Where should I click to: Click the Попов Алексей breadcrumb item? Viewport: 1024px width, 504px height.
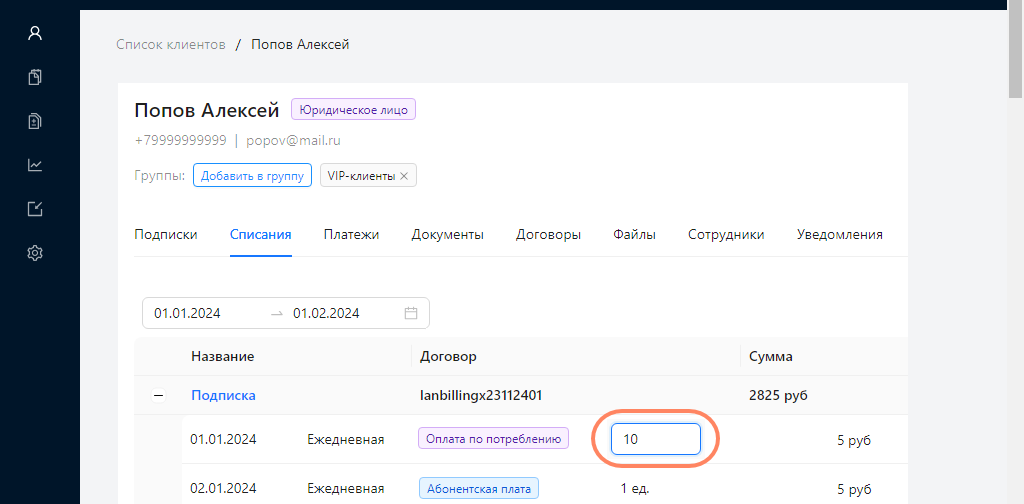[x=300, y=44]
